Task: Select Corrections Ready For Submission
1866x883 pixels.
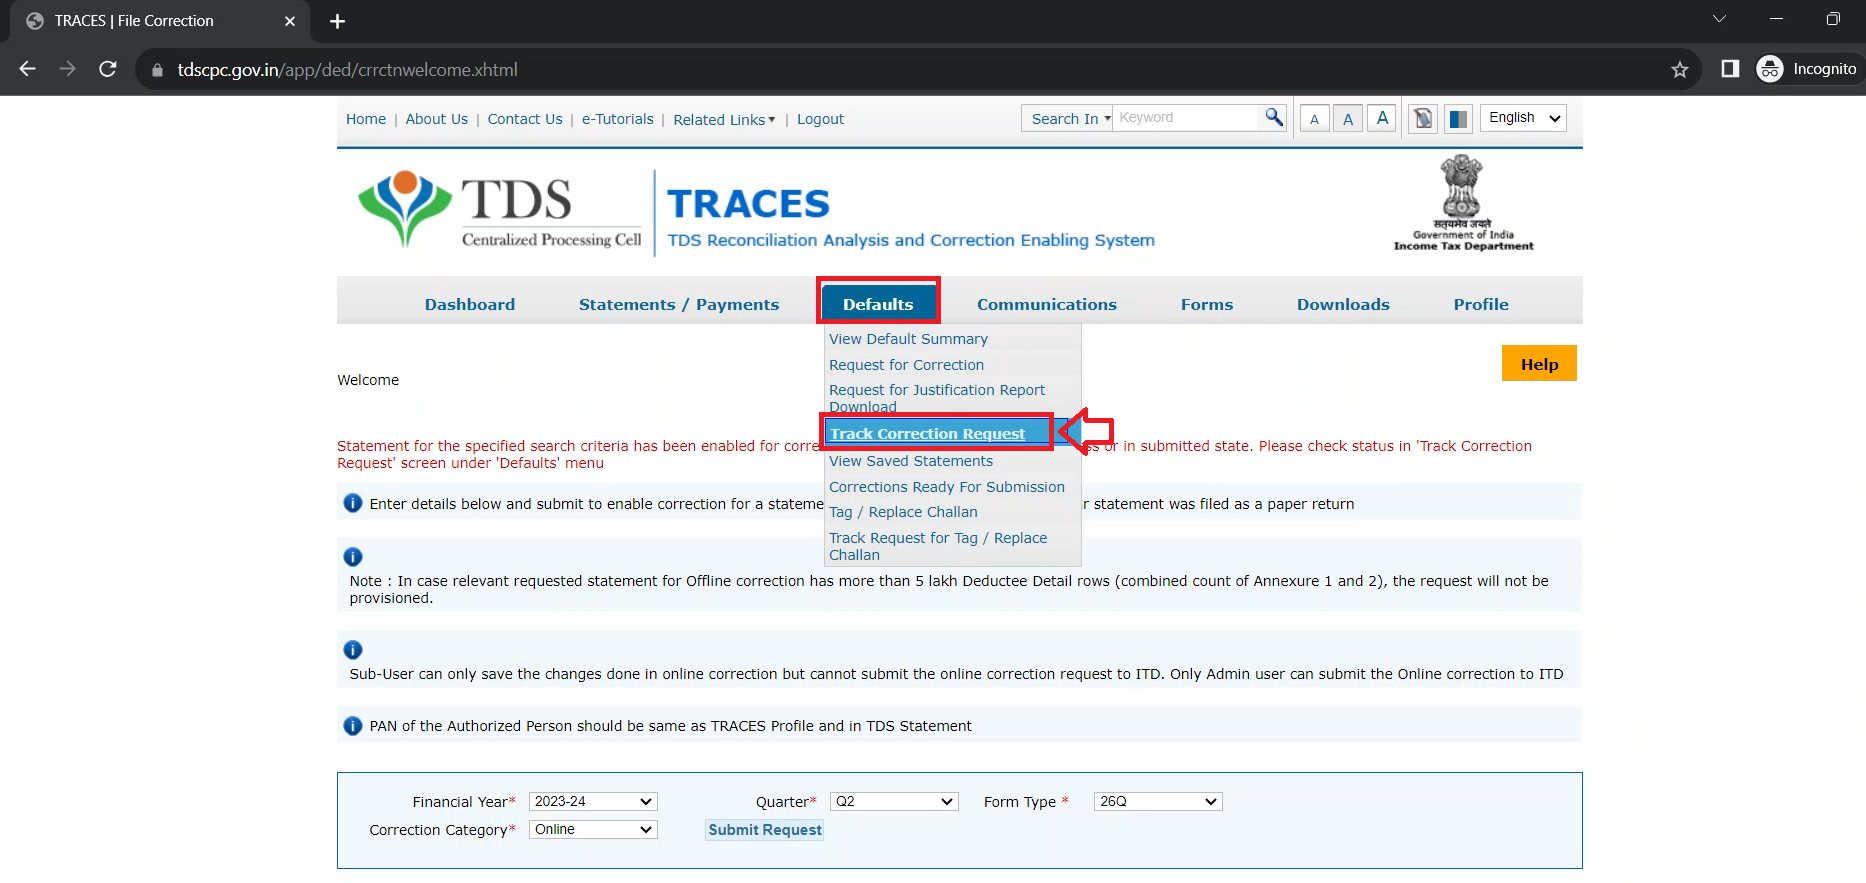Action: coord(947,487)
